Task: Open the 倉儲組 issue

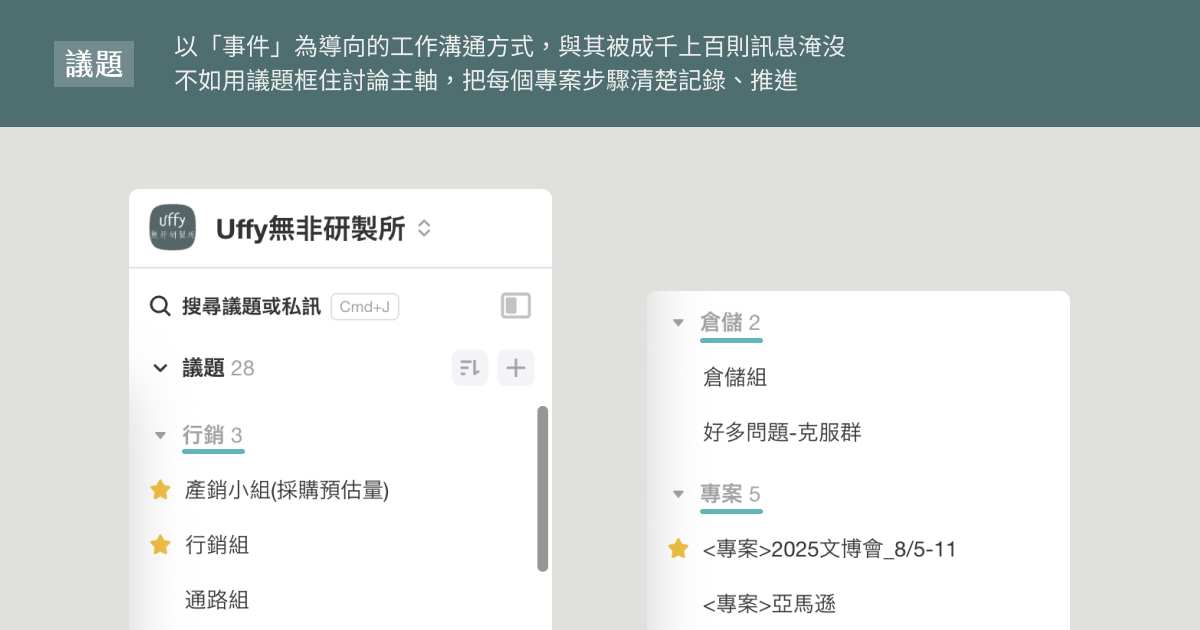Action: 735,377
